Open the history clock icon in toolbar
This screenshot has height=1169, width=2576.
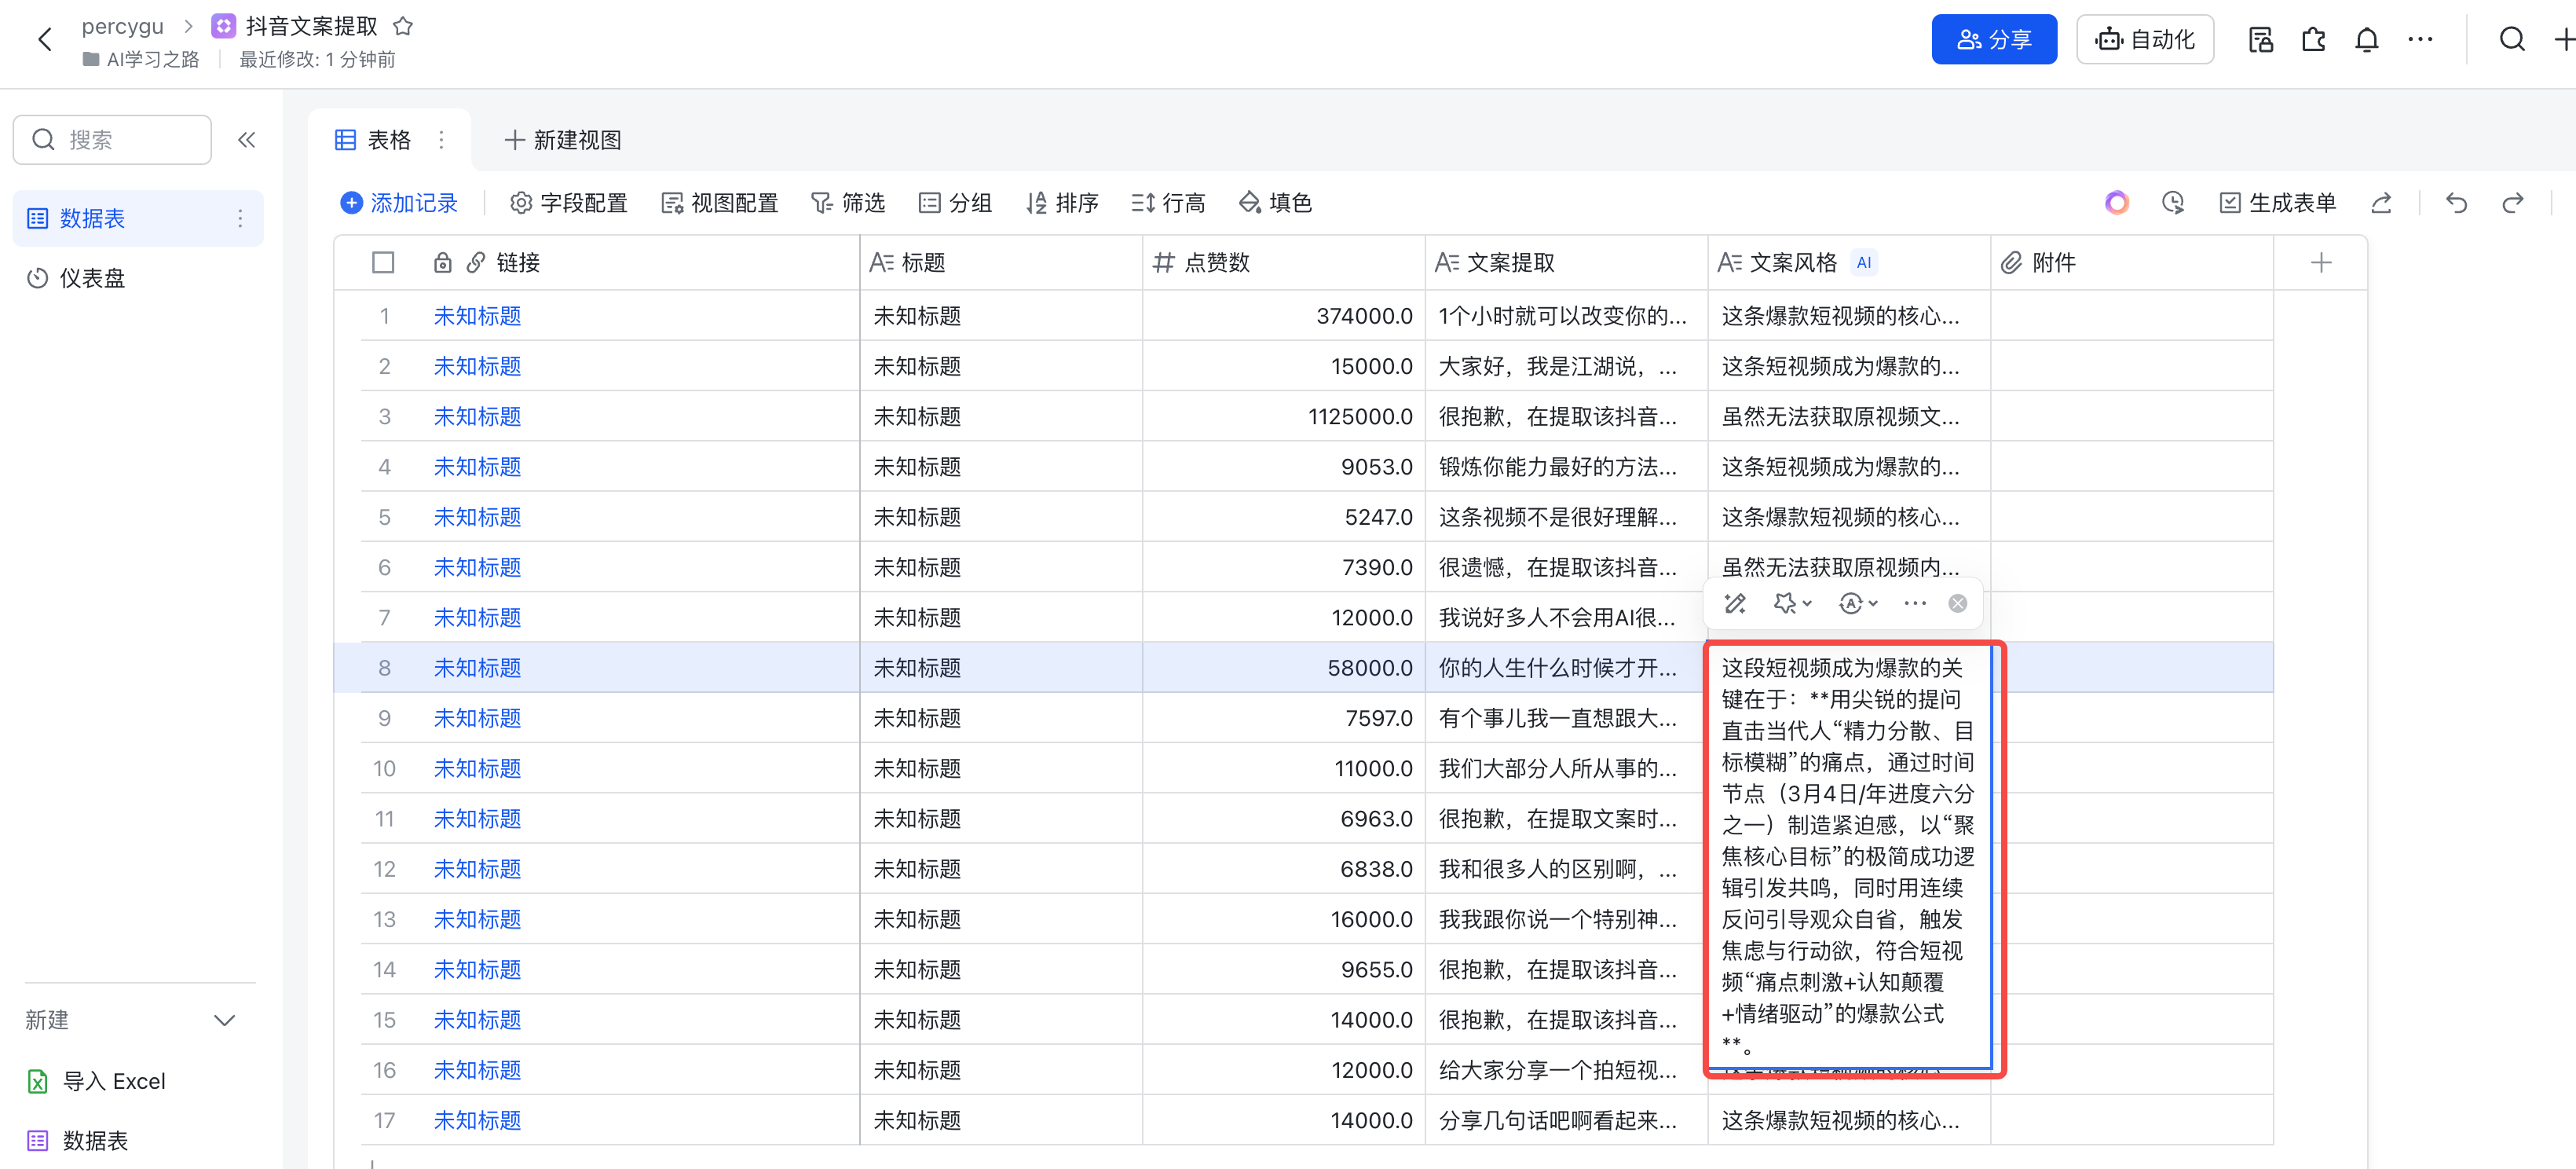tap(2173, 203)
